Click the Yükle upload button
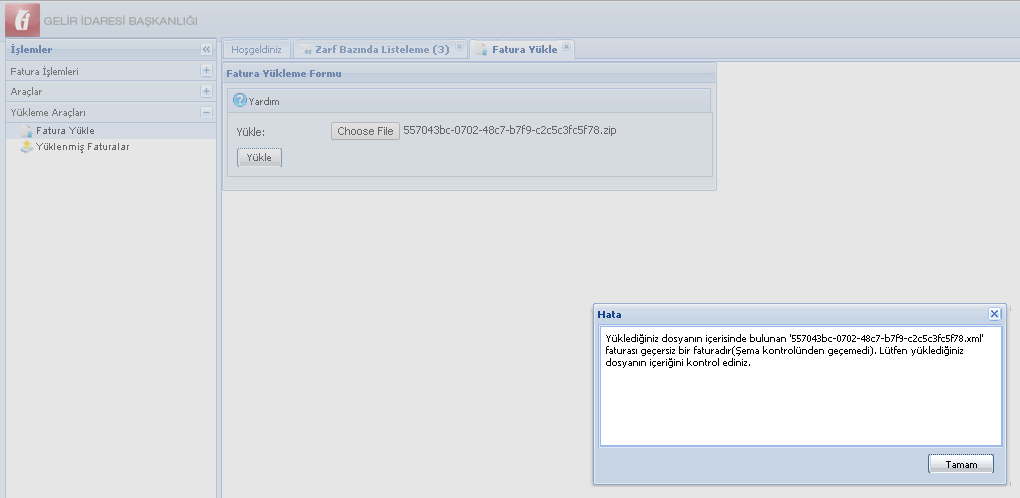The height and width of the screenshot is (498, 1020). (259, 158)
